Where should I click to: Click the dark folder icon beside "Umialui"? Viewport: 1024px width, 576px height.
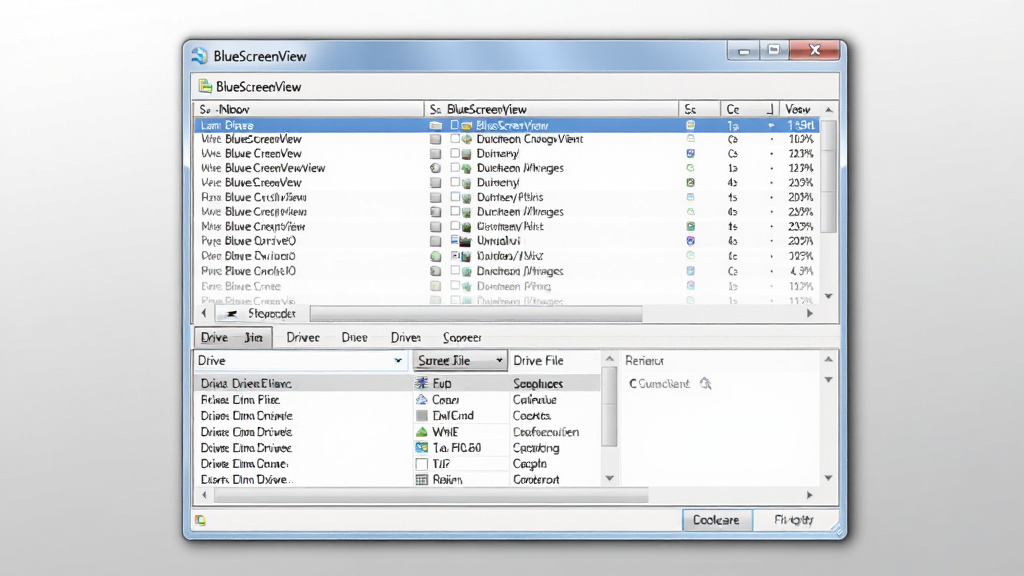tap(465, 241)
